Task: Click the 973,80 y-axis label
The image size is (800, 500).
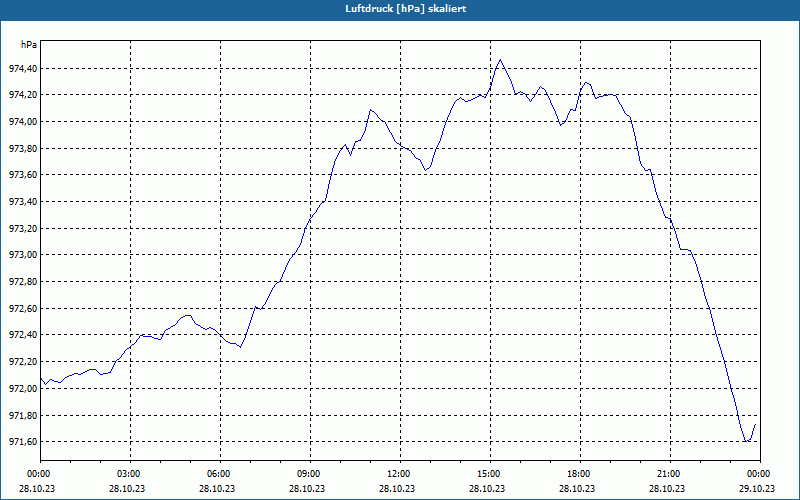Action: coord(23,148)
